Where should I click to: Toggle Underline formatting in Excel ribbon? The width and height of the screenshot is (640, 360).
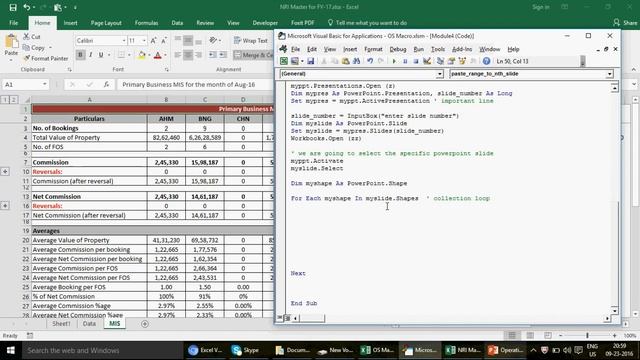(101, 55)
